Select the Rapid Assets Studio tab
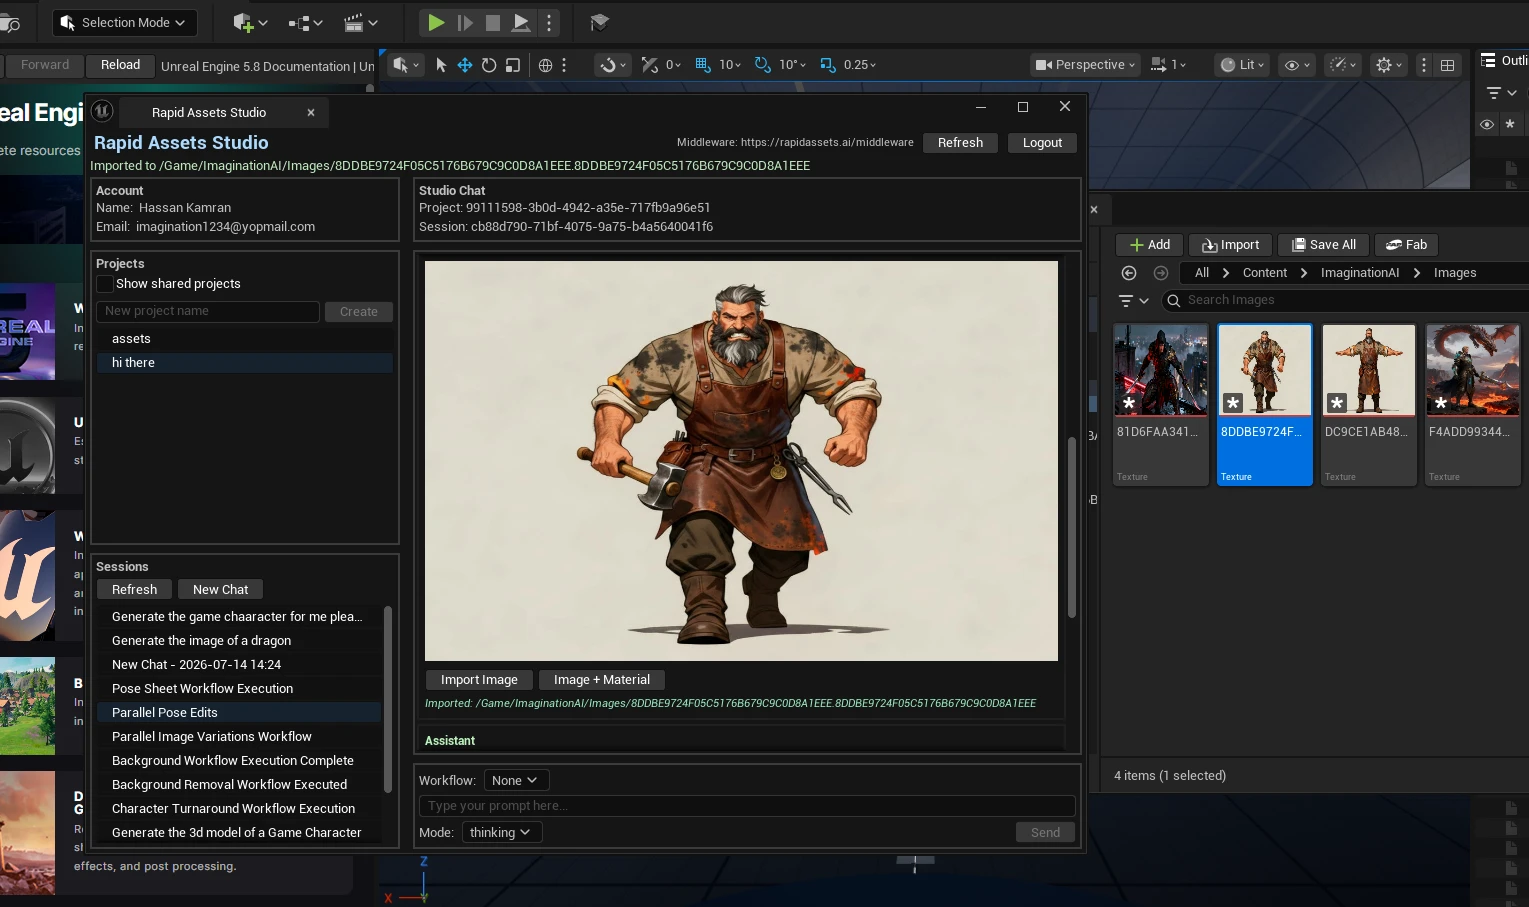 point(209,112)
